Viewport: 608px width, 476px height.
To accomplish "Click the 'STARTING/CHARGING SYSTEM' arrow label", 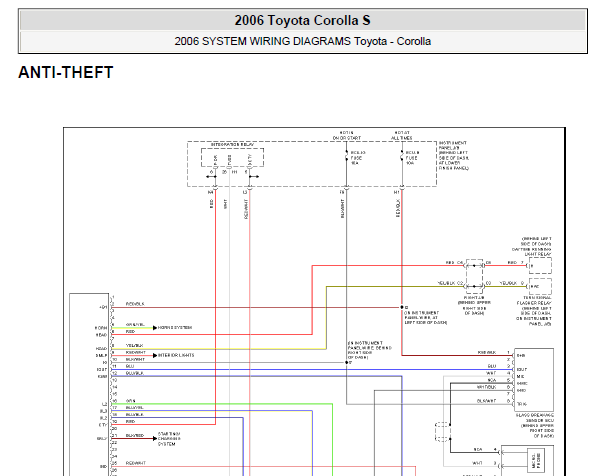I will click(169, 439).
